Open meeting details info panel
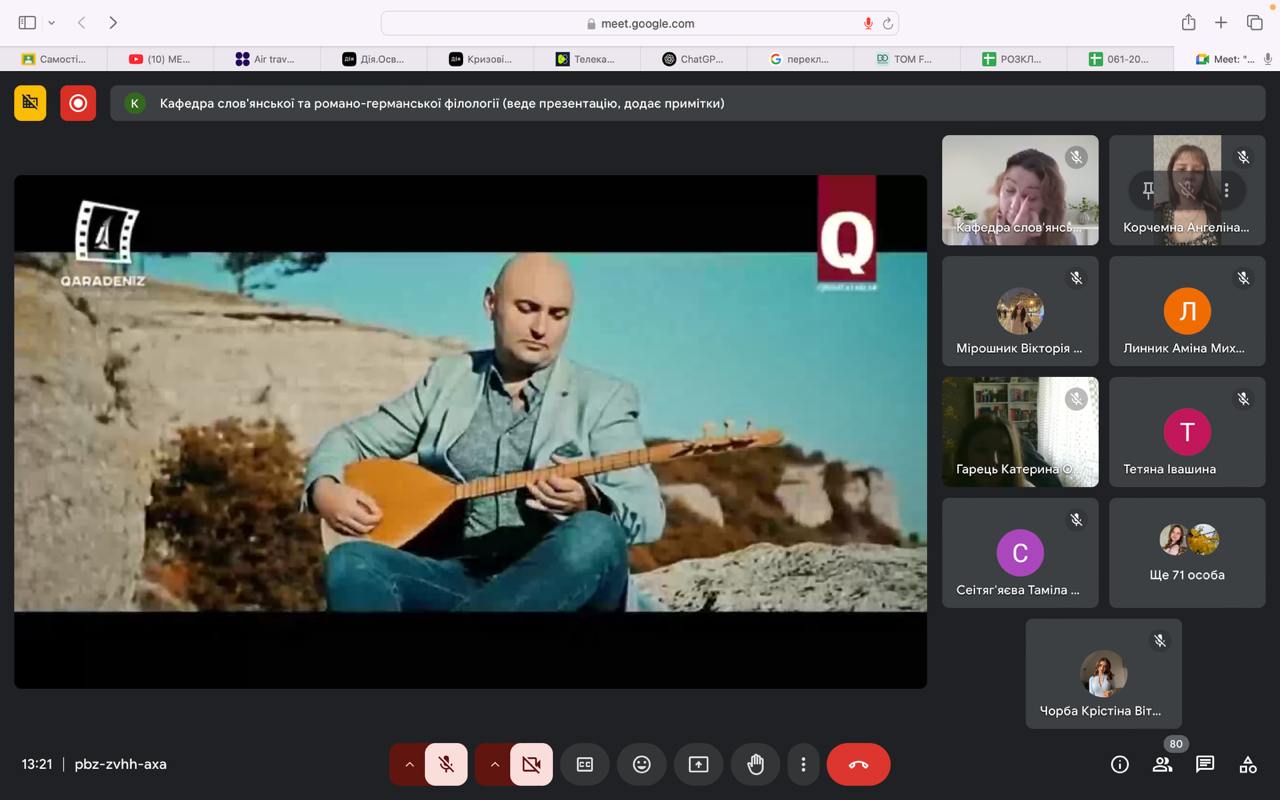 click(1120, 765)
